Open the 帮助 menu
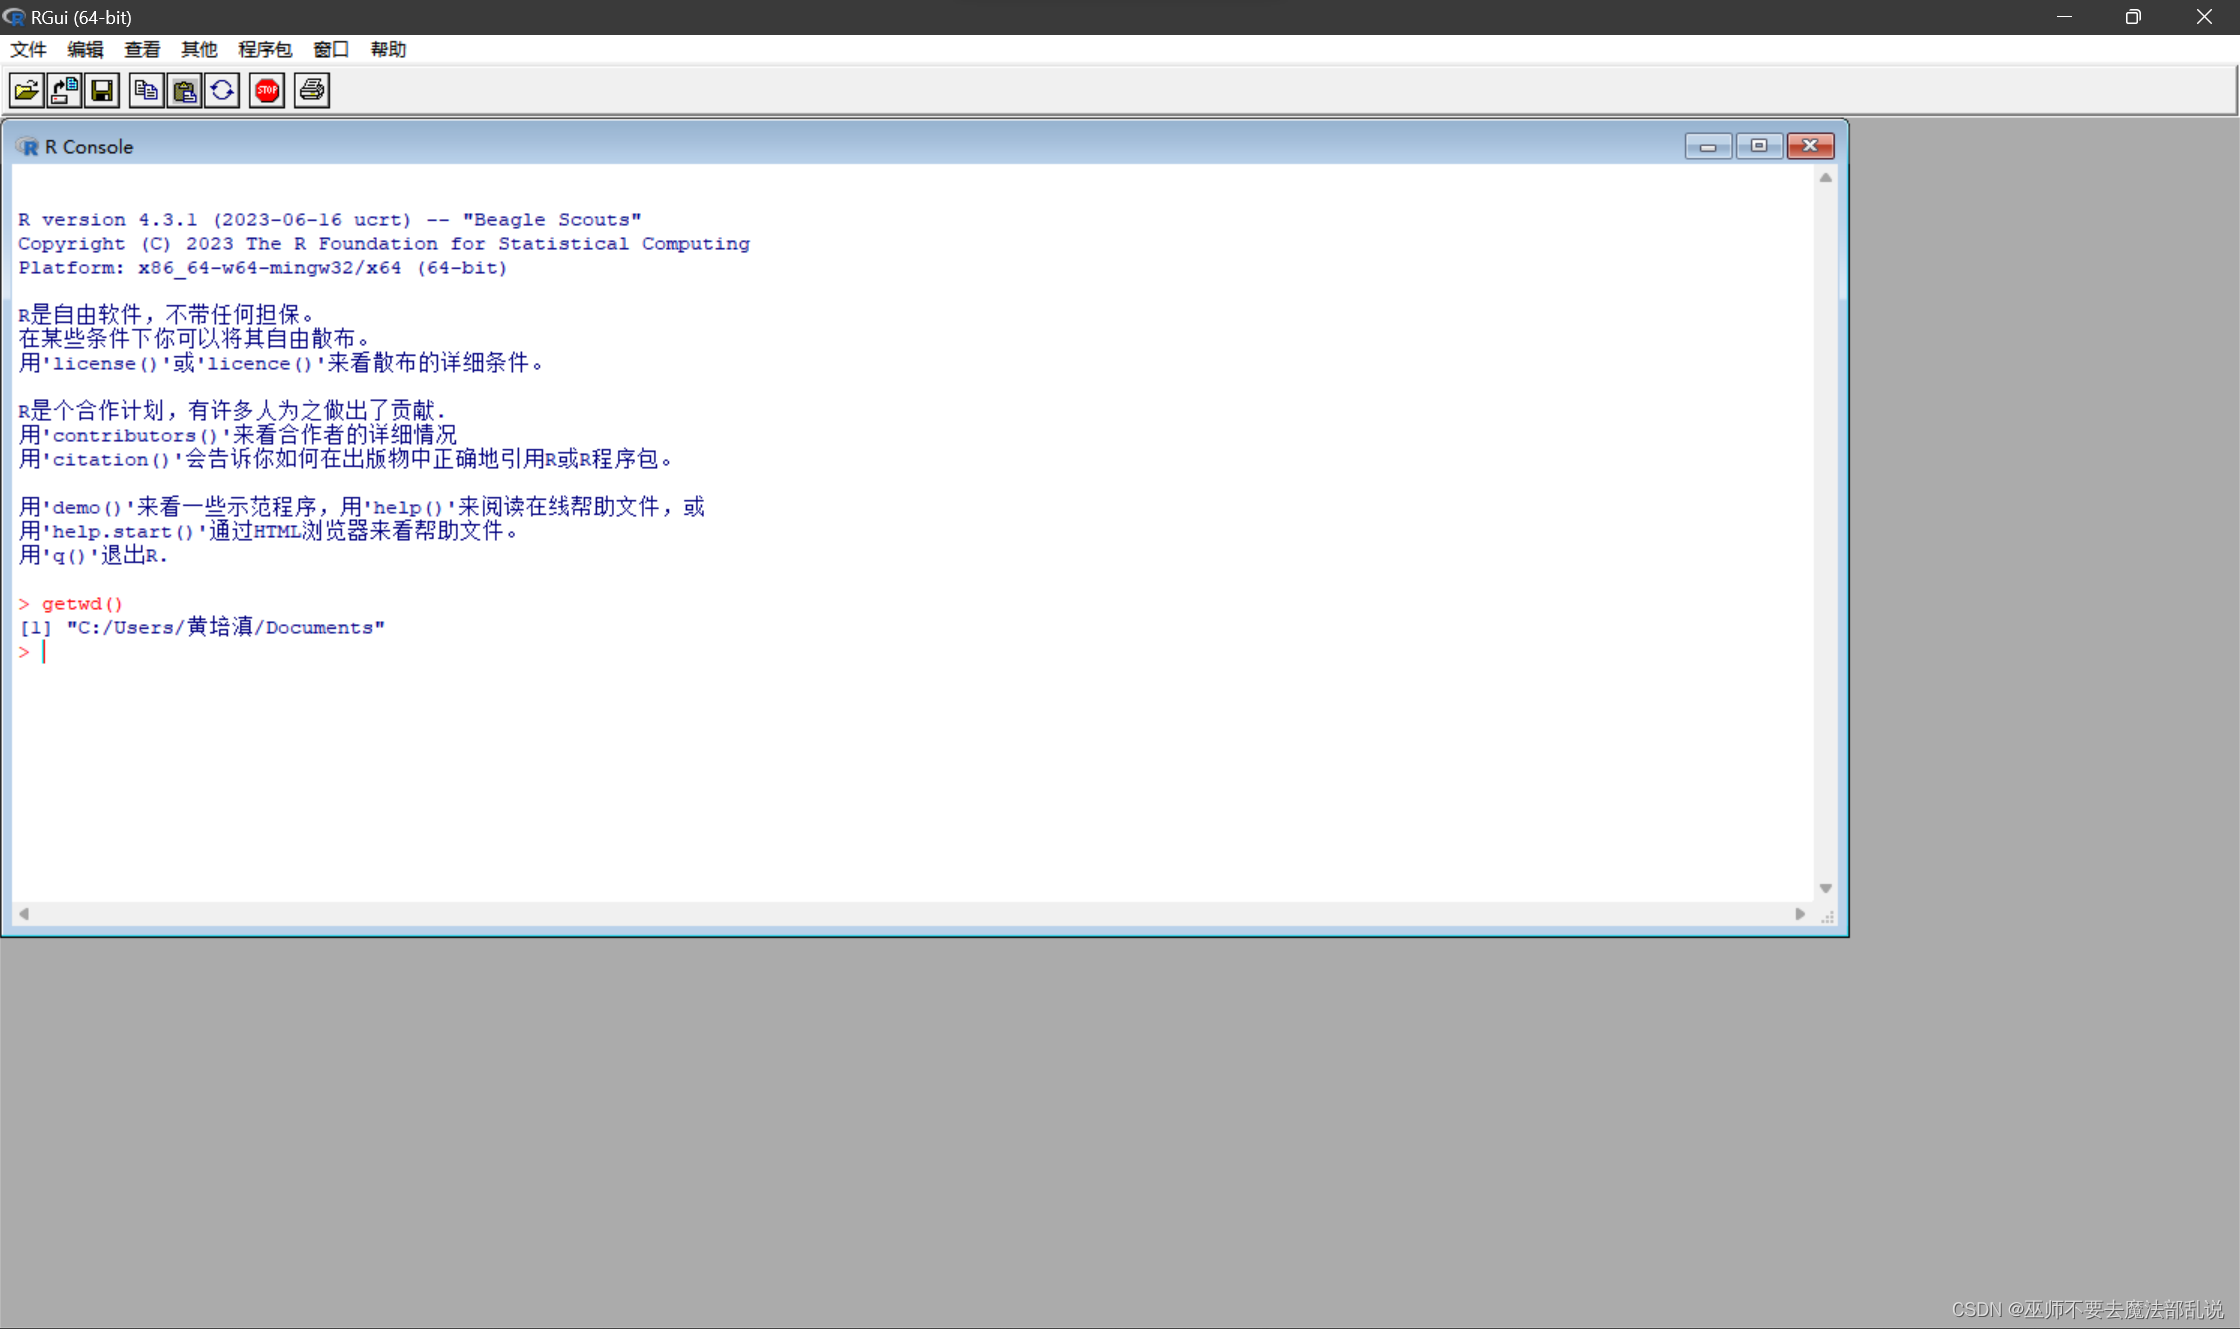Viewport: 2240px width, 1329px height. (x=388, y=49)
